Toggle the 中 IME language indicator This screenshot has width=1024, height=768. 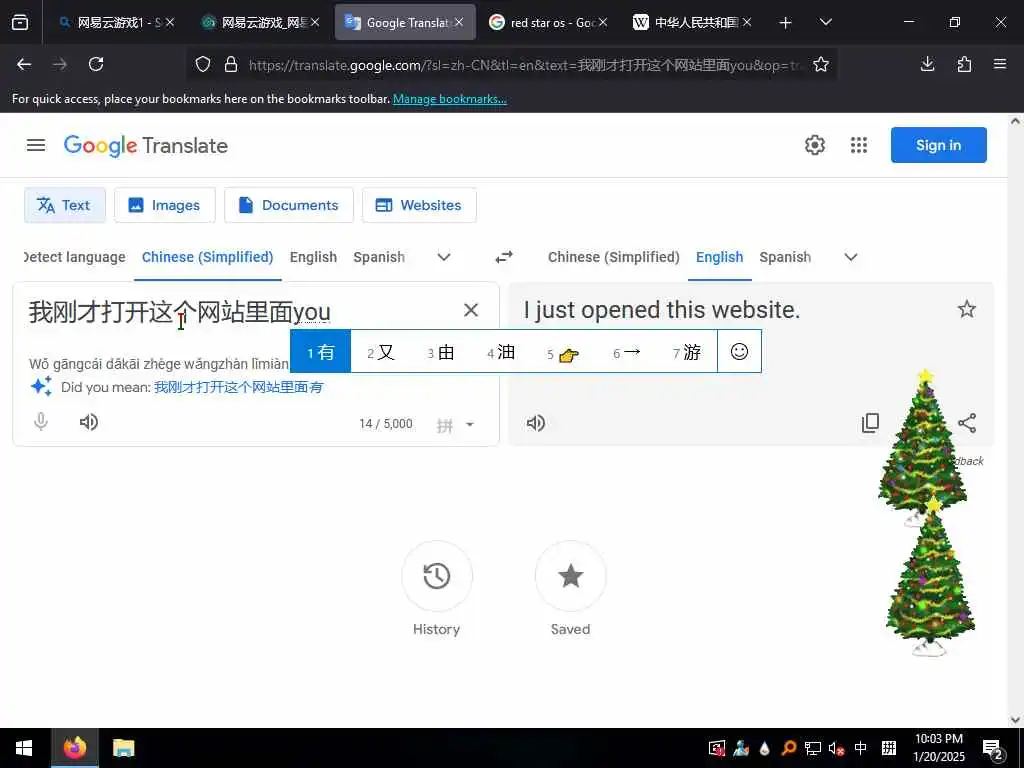(x=861, y=748)
